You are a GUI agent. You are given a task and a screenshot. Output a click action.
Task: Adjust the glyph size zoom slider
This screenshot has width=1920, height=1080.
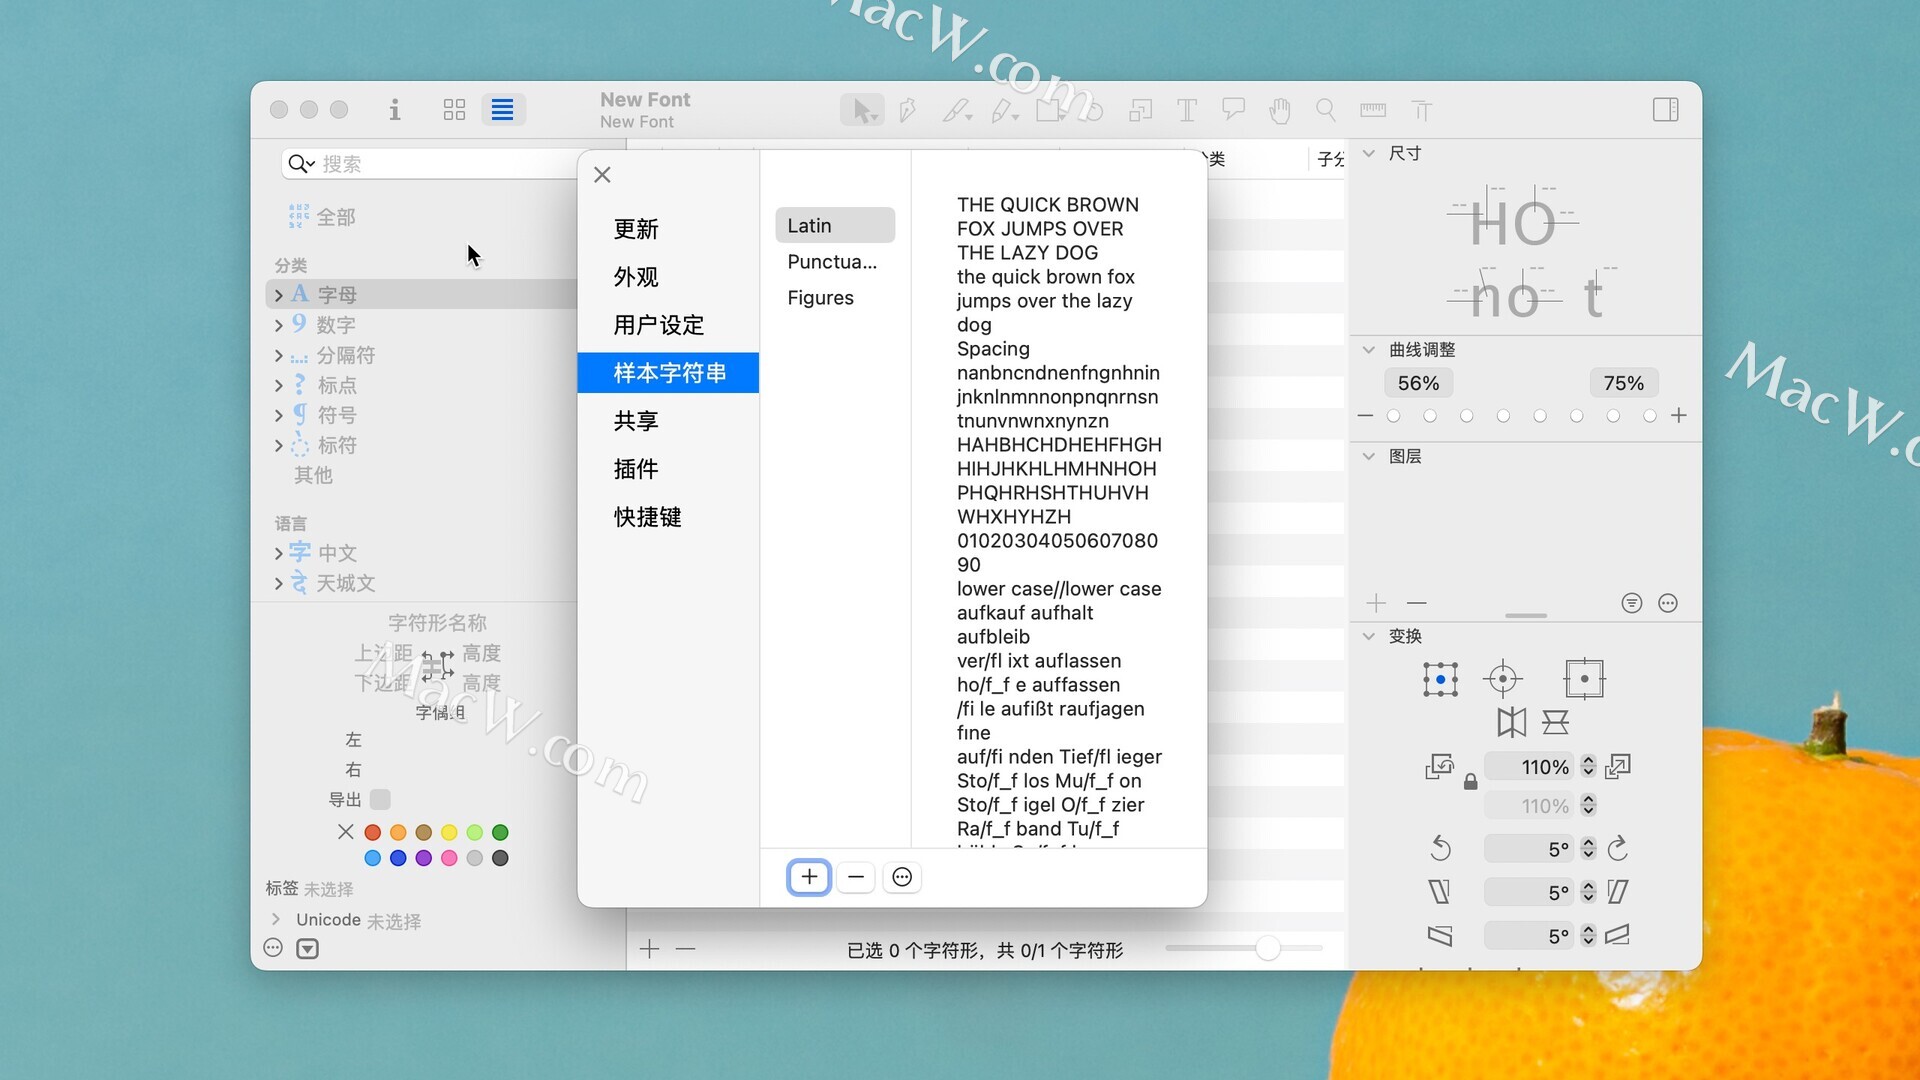coord(1267,948)
